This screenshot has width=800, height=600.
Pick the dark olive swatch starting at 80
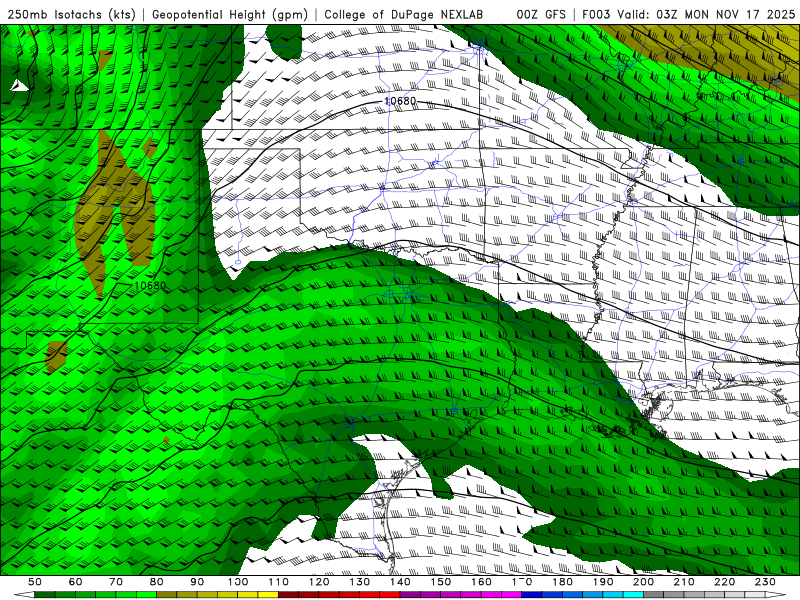coord(166,595)
